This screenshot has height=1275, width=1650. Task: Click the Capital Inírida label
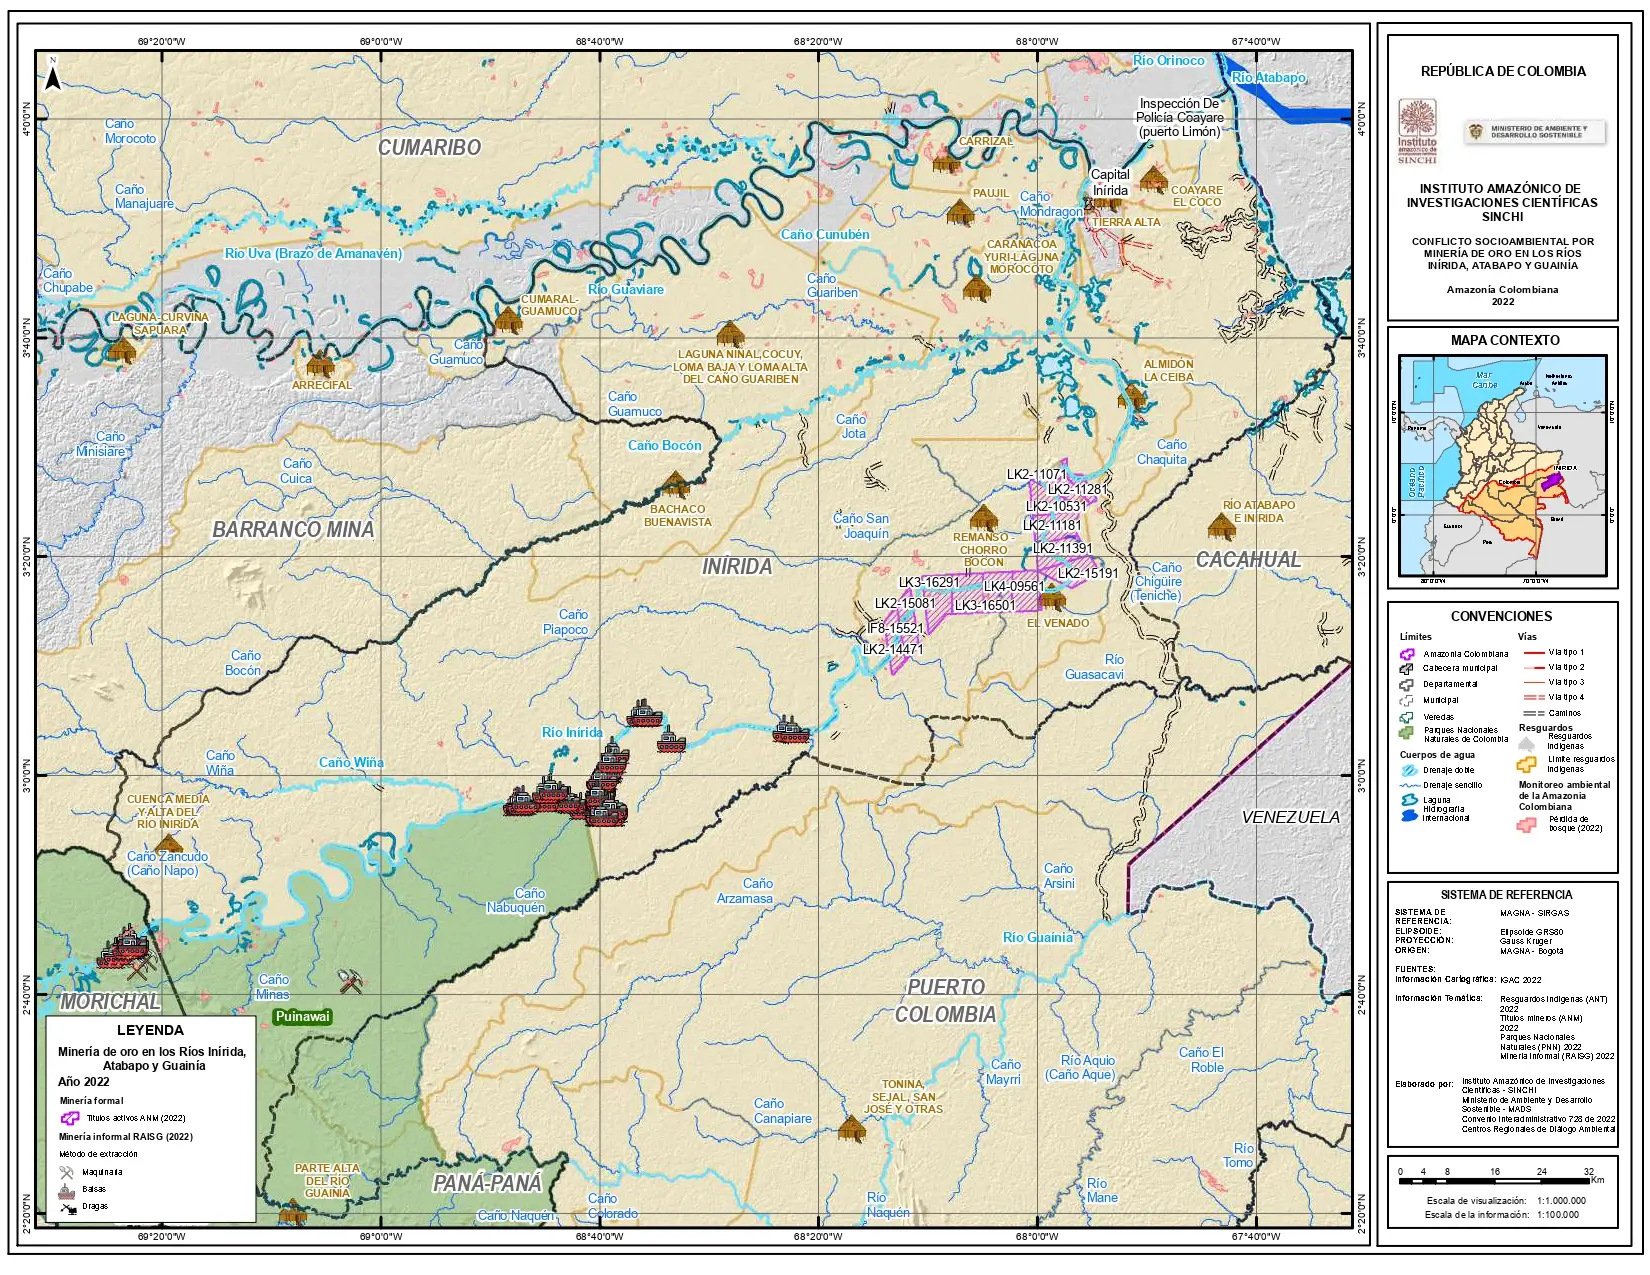coord(1110,182)
